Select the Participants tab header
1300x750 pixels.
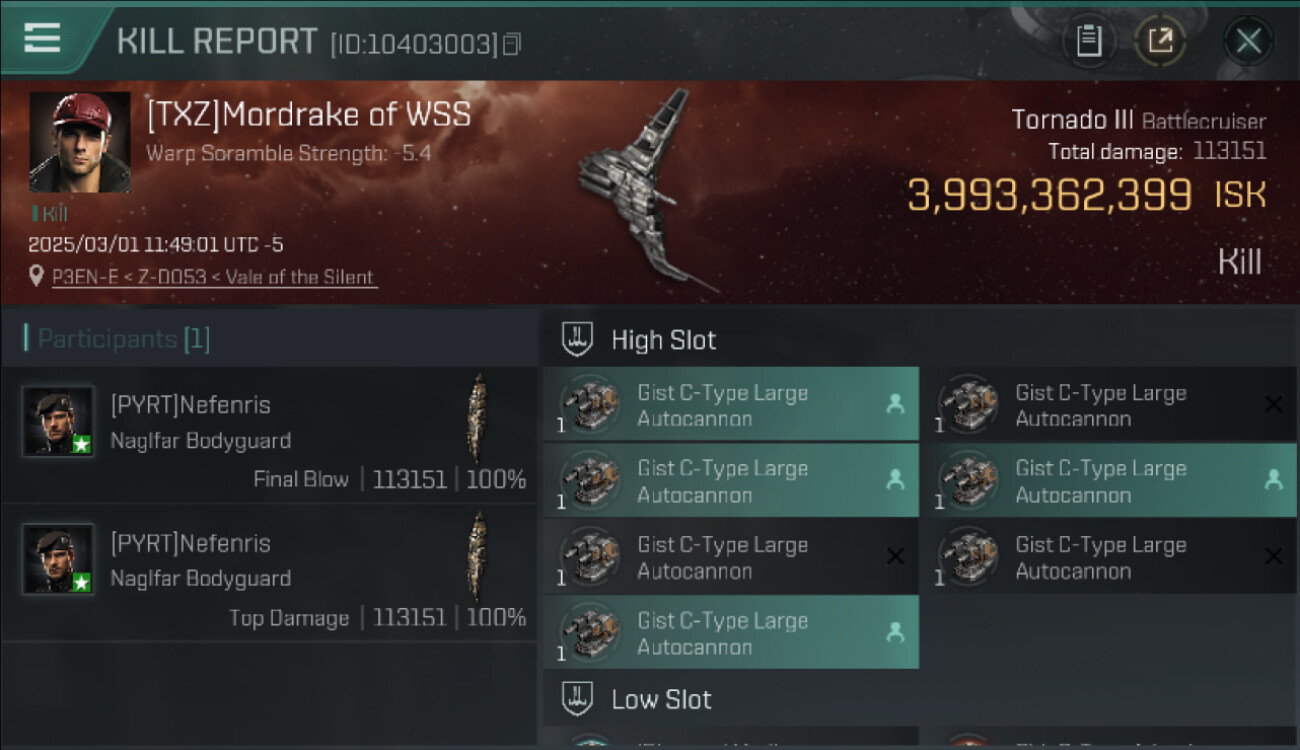(x=118, y=339)
